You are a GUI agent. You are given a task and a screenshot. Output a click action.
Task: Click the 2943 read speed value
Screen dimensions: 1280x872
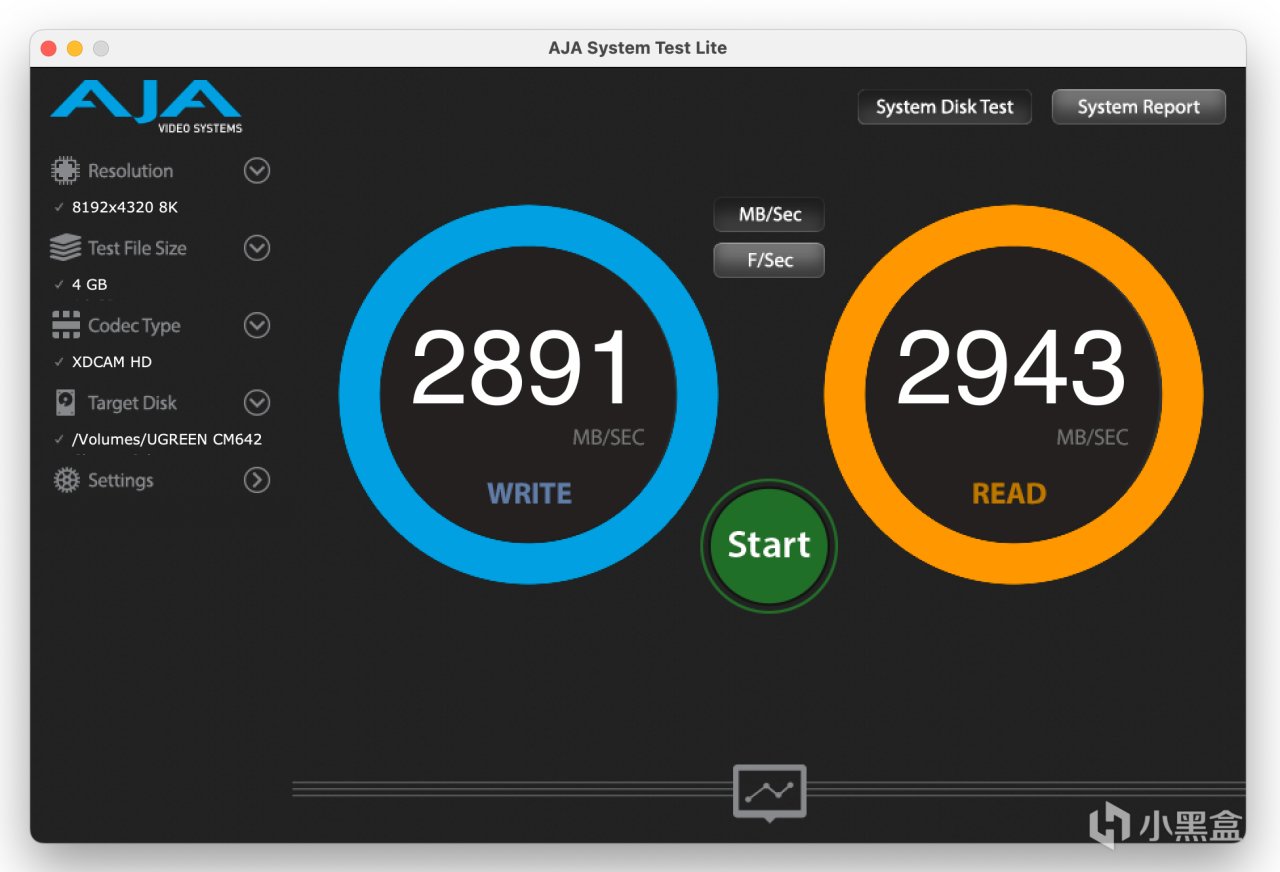[1011, 368]
